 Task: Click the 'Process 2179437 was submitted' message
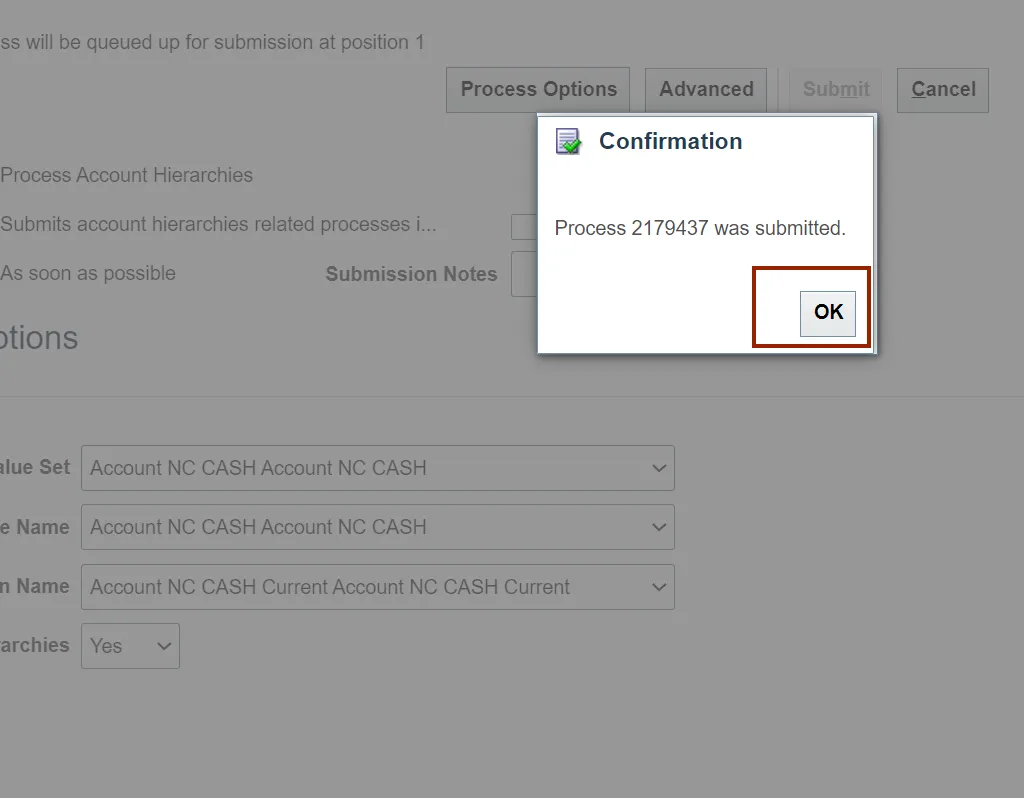coord(700,228)
